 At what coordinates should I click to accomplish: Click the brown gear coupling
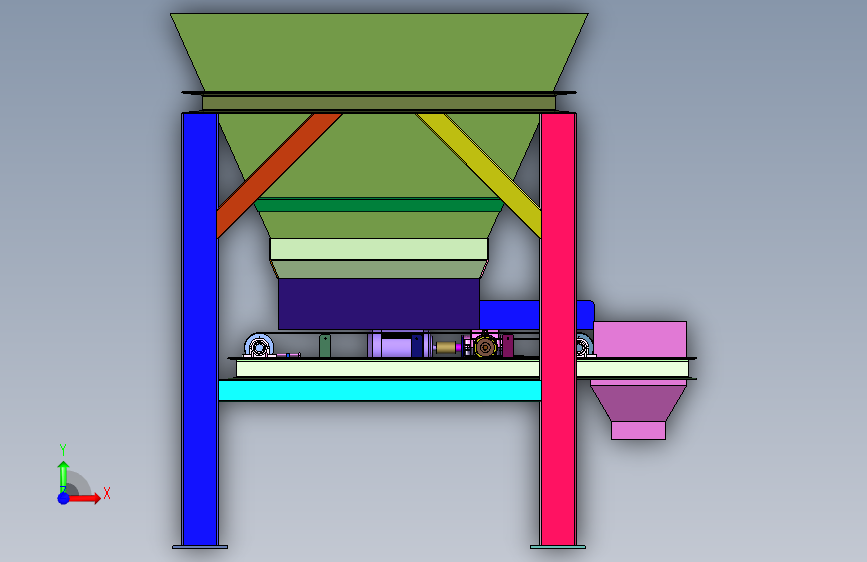[485, 347]
